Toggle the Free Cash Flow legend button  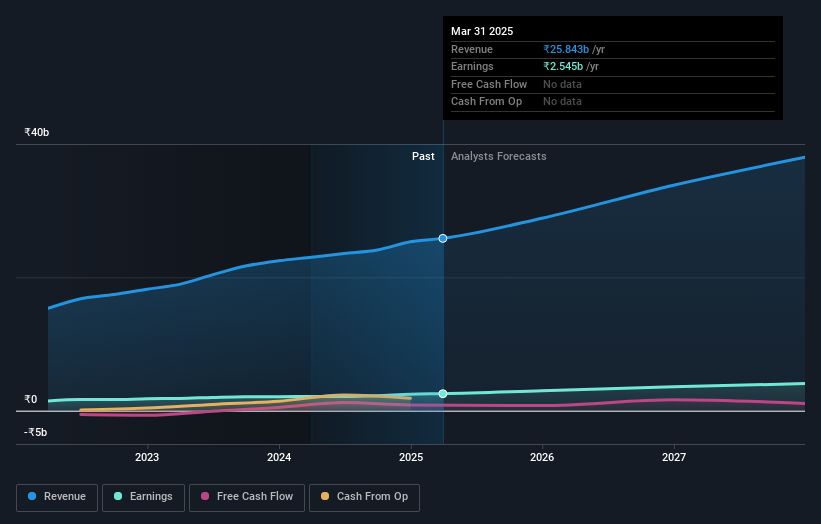pyautogui.click(x=247, y=497)
